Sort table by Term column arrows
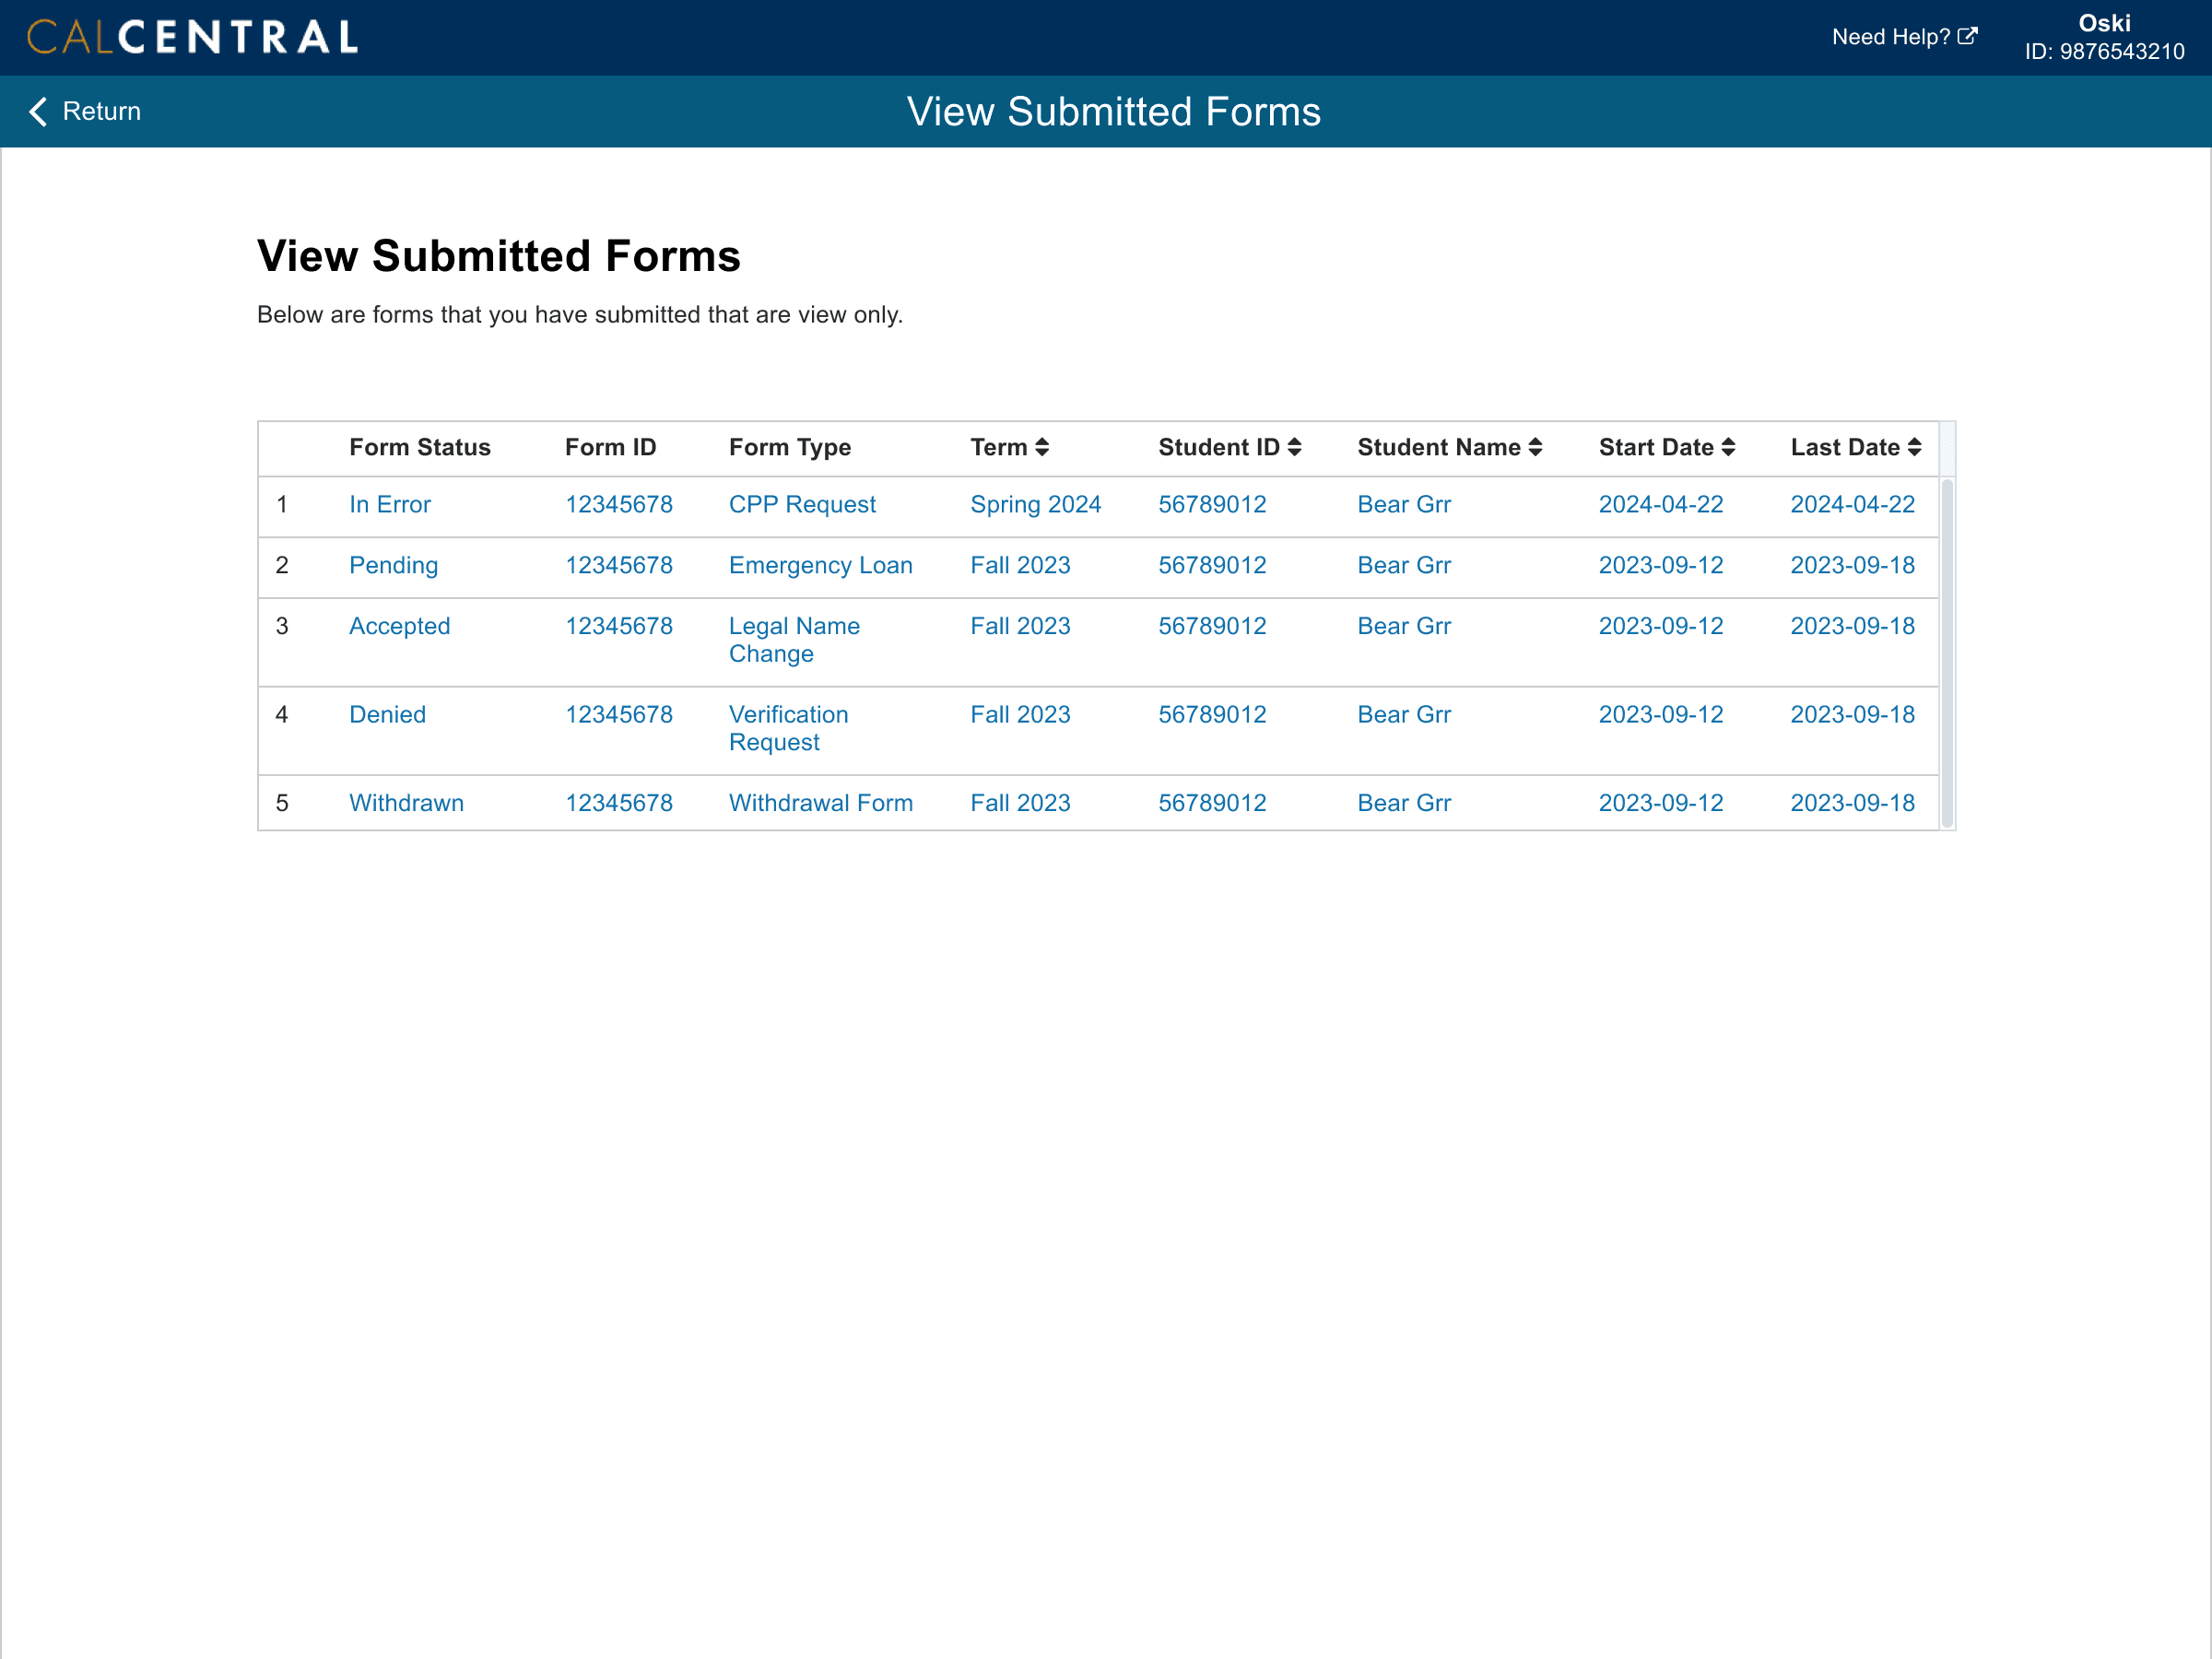The image size is (2212, 1659). 1042,447
